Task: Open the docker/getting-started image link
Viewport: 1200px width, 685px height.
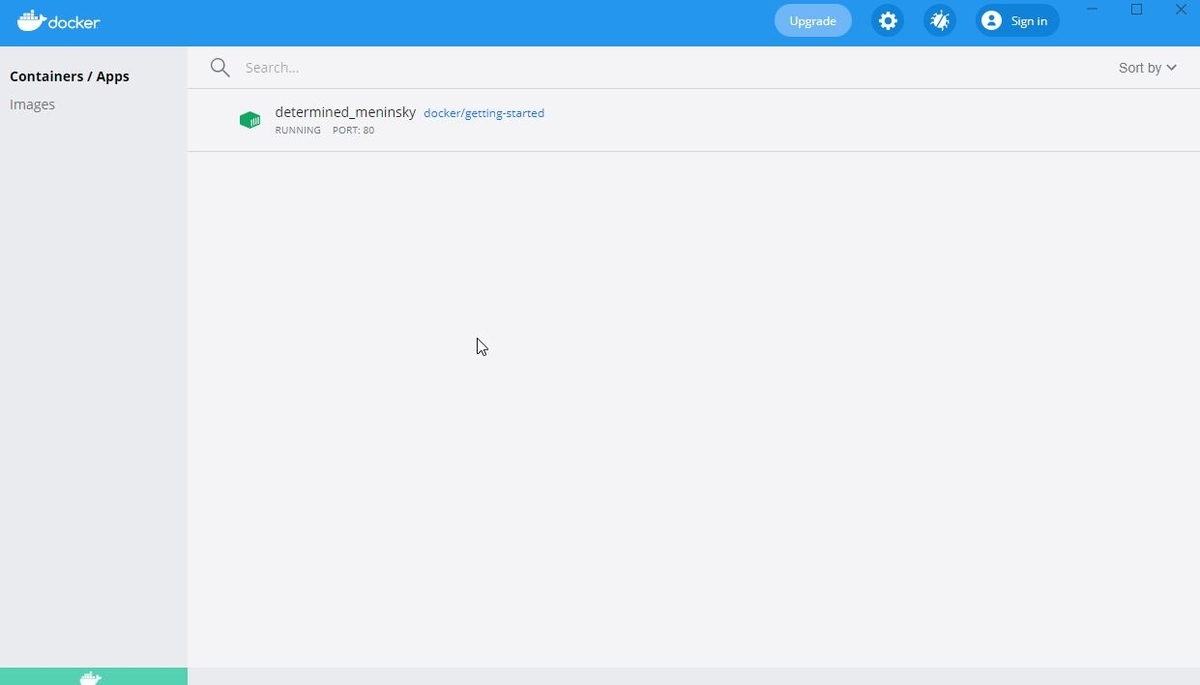Action: 484,113
